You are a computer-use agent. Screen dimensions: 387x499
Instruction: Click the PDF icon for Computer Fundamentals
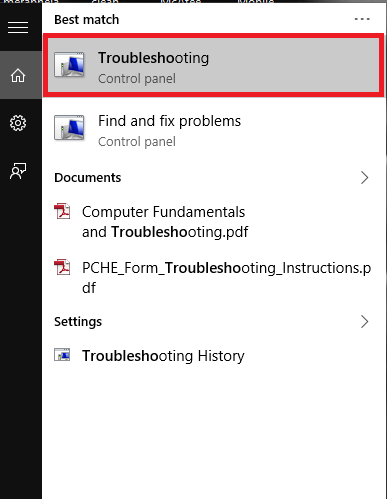coord(62,211)
